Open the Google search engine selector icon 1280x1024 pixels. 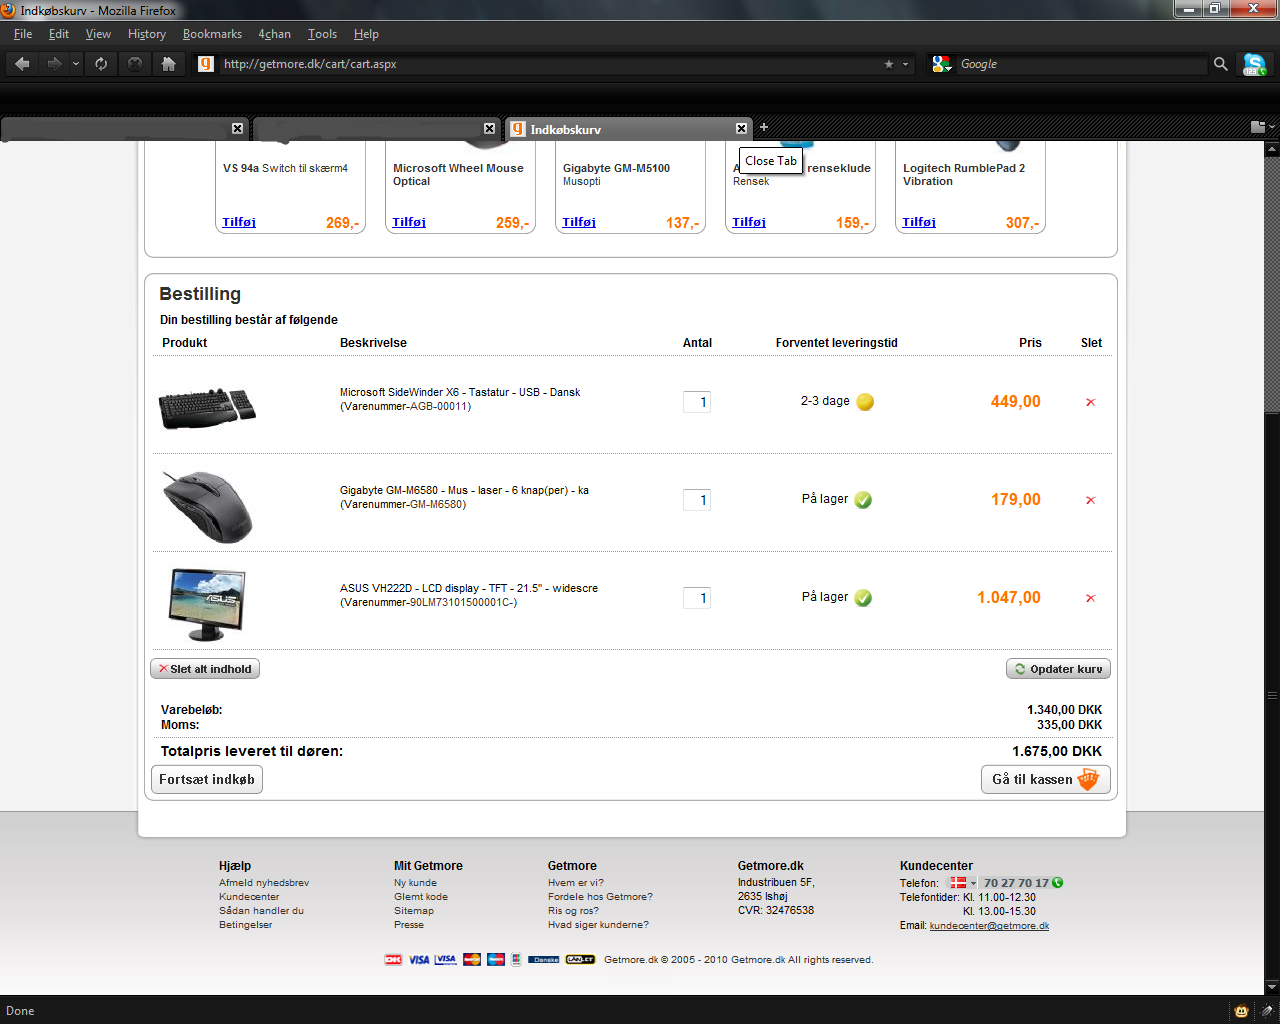point(941,64)
